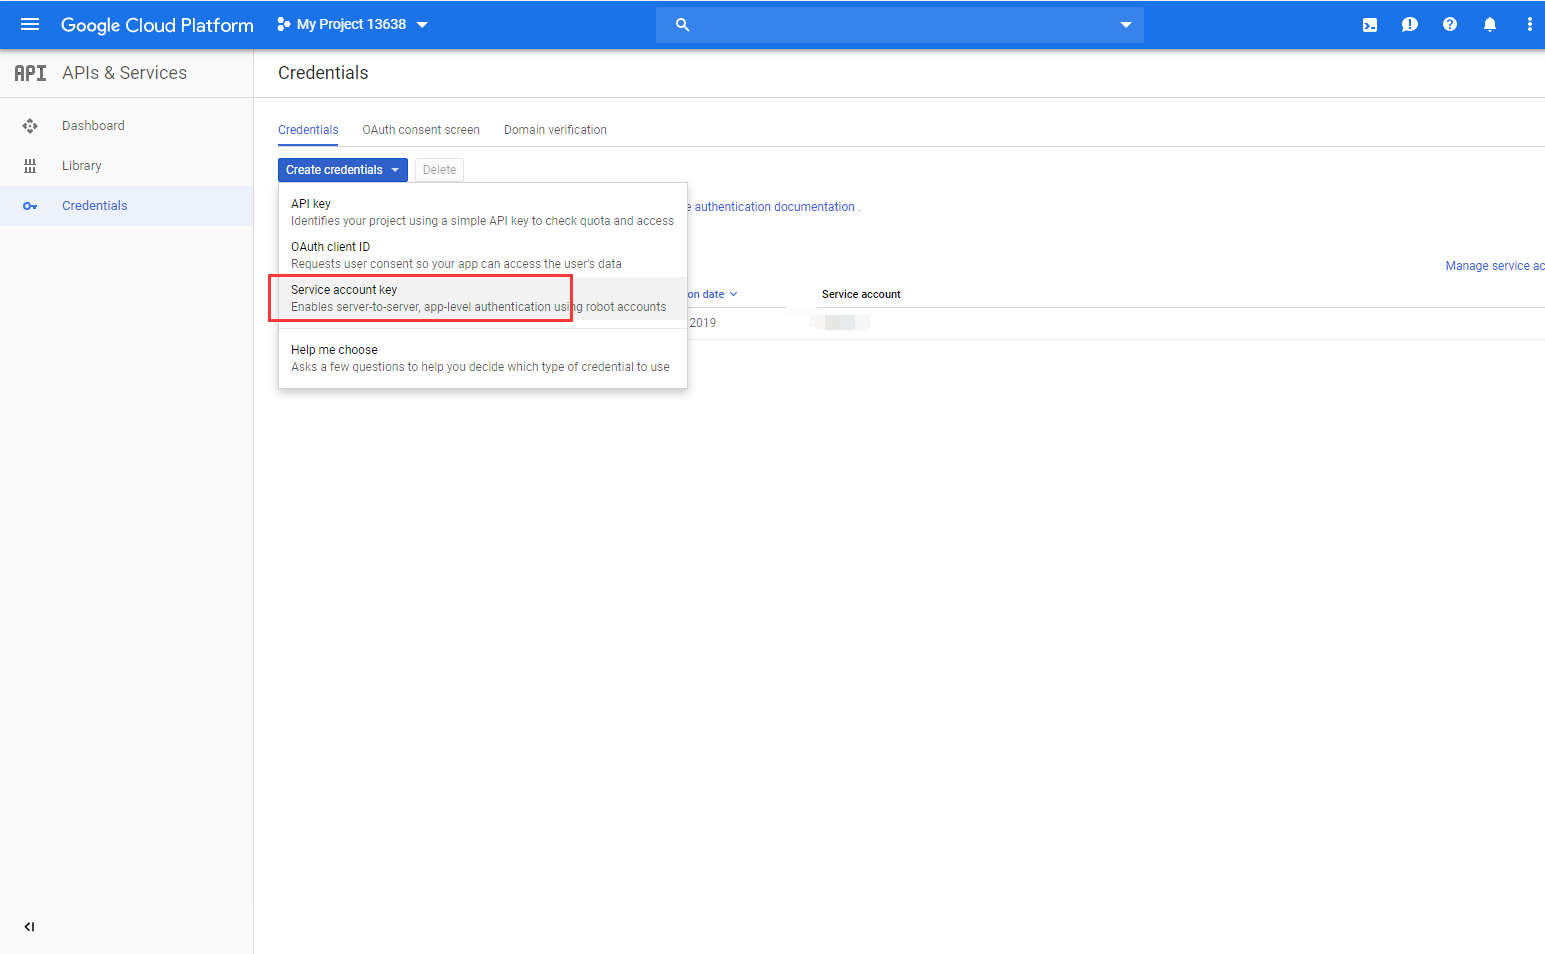This screenshot has width=1545, height=954.
Task: Click the Google Cloud Platform logo
Action: tap(157, 25)
